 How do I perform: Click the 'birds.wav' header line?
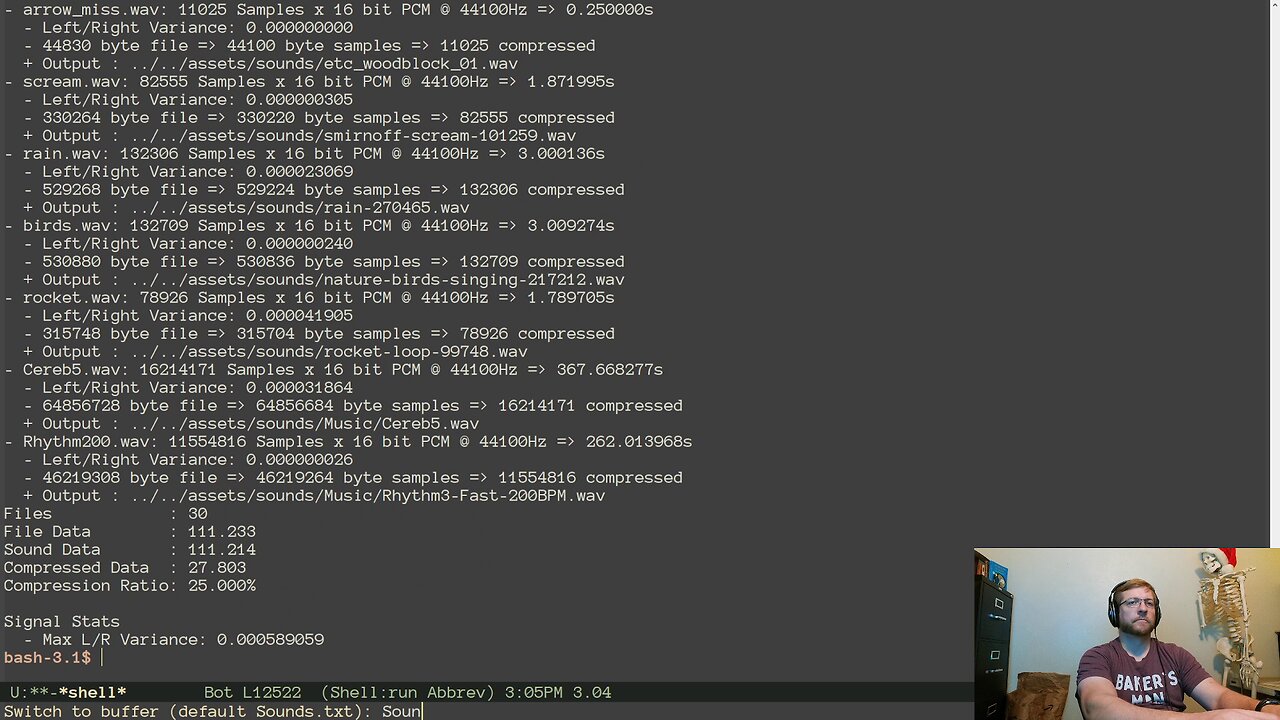309,225
